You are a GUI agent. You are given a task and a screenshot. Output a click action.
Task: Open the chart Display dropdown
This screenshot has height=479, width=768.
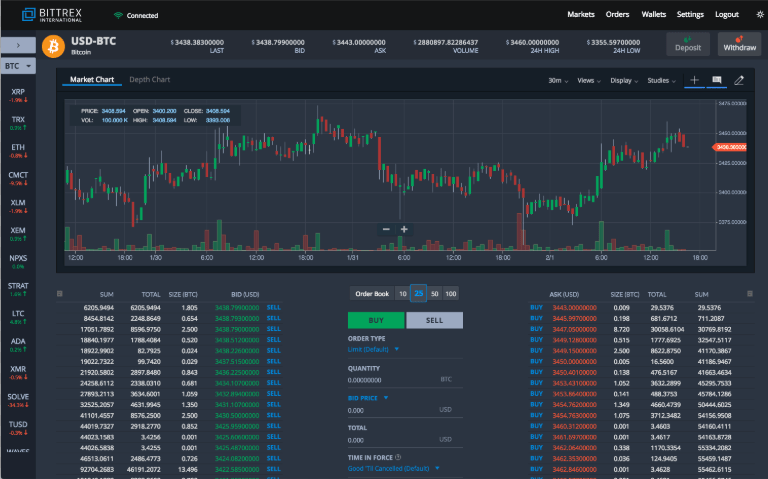(624, 80)
